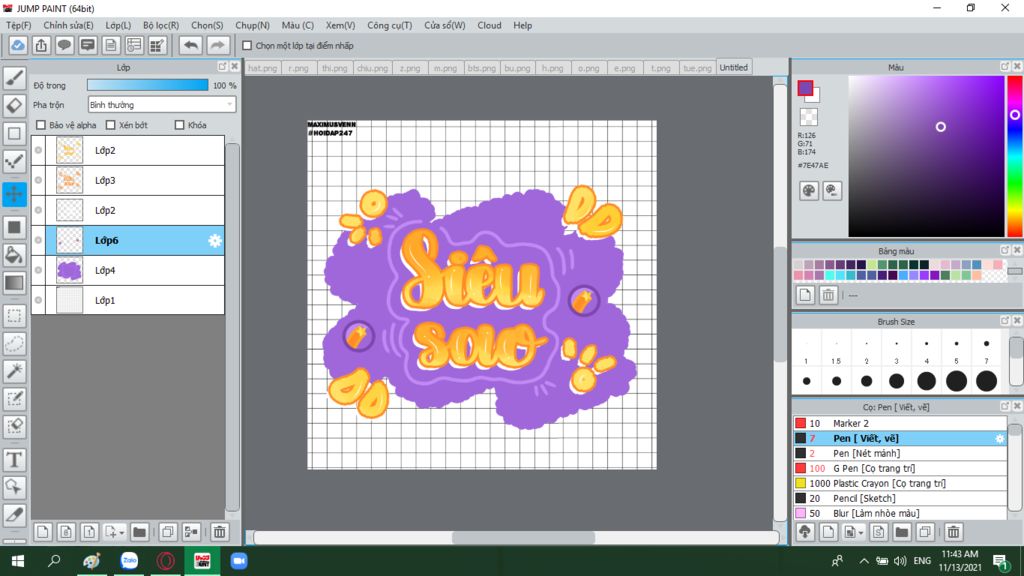Expand the add-brush dropdown in Cọ panel

[x=861, y=533]
